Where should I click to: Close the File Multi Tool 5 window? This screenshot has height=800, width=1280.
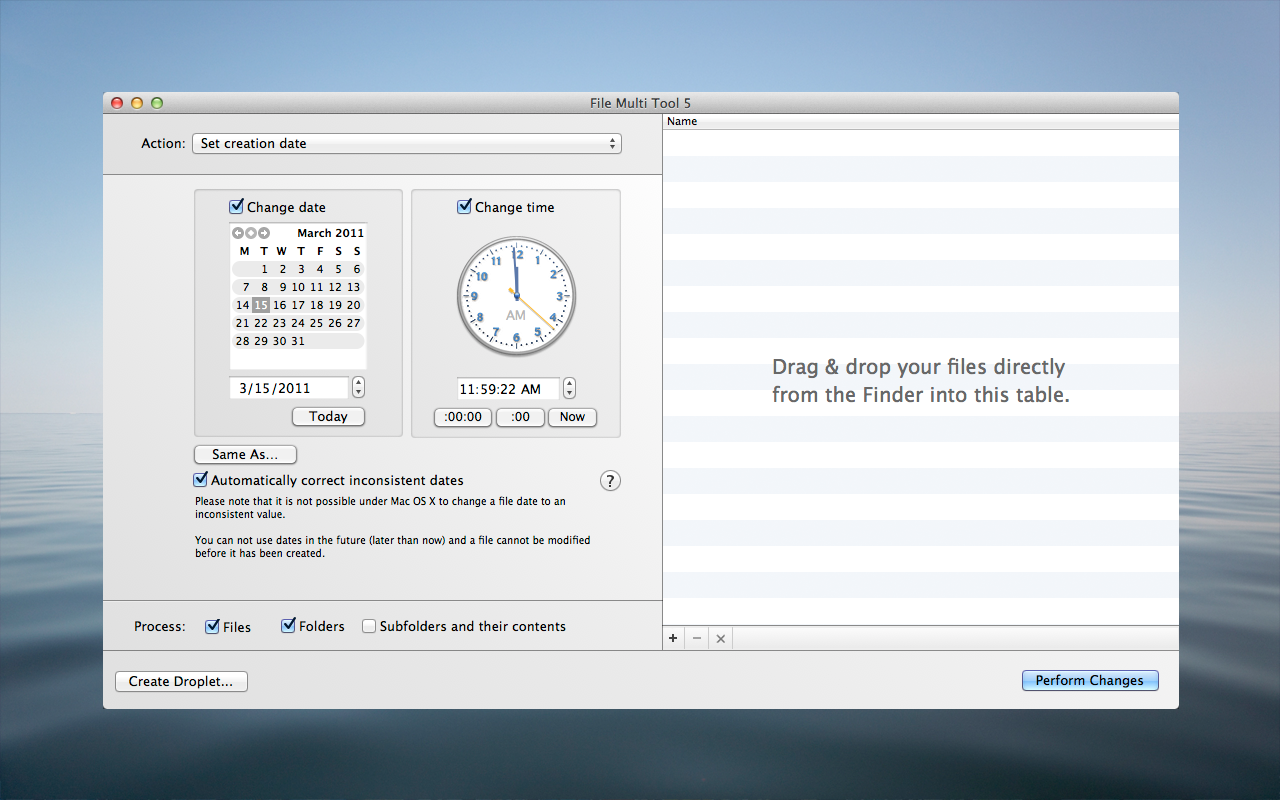(x=117, y=103)
